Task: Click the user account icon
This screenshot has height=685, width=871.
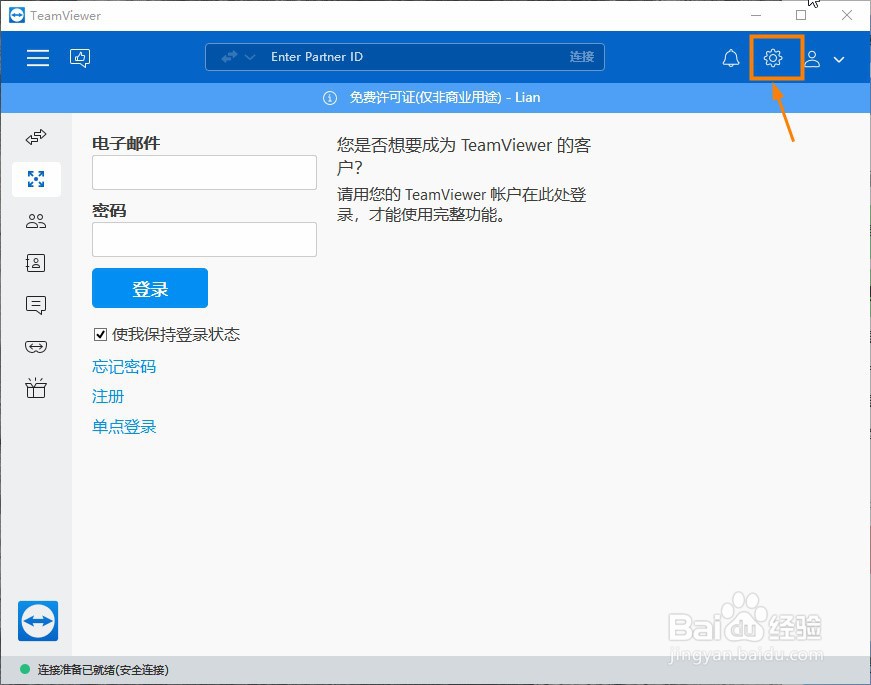Action: point(812,58)
